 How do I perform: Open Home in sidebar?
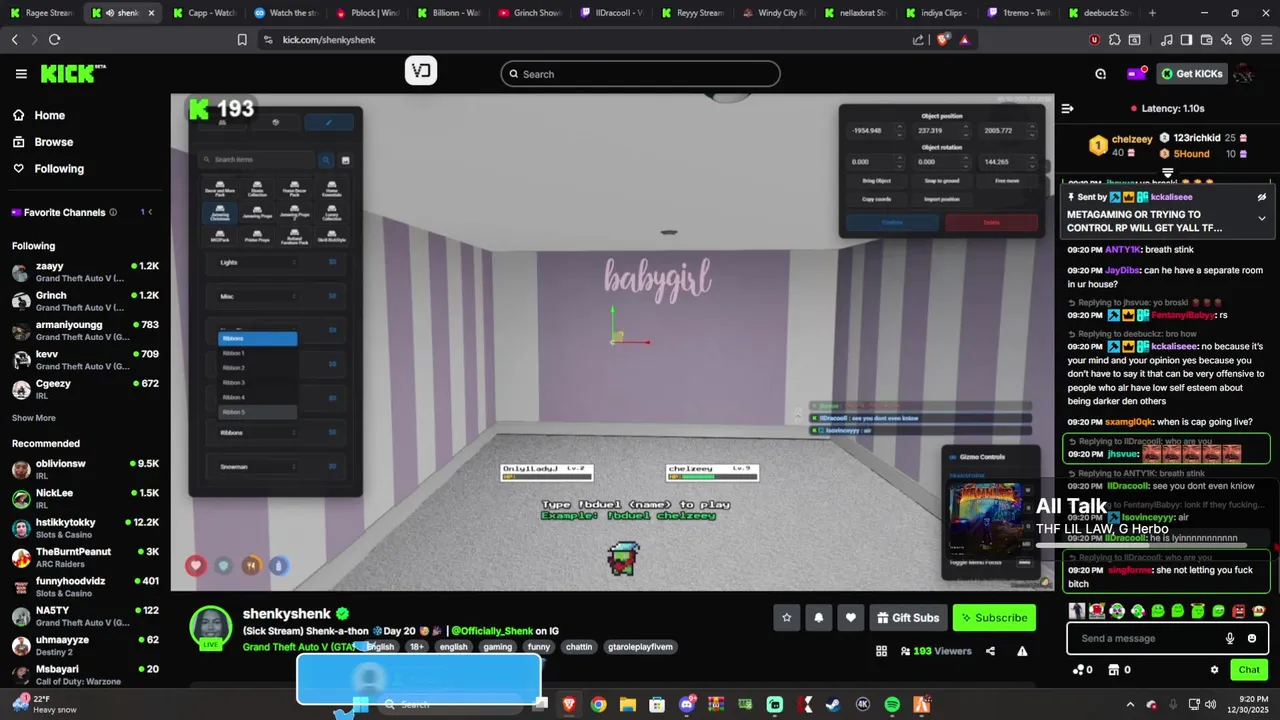click(39, 115)
